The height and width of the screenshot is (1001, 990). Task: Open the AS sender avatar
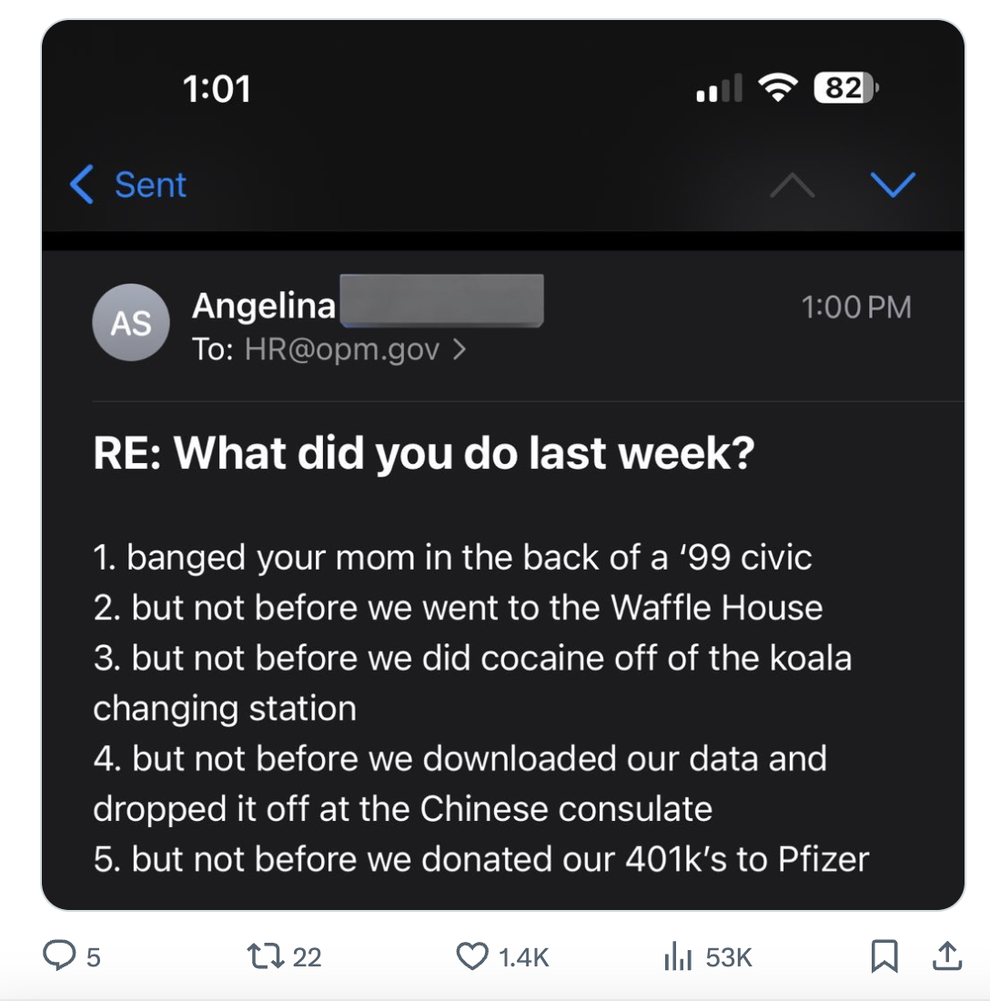[131, 322]
